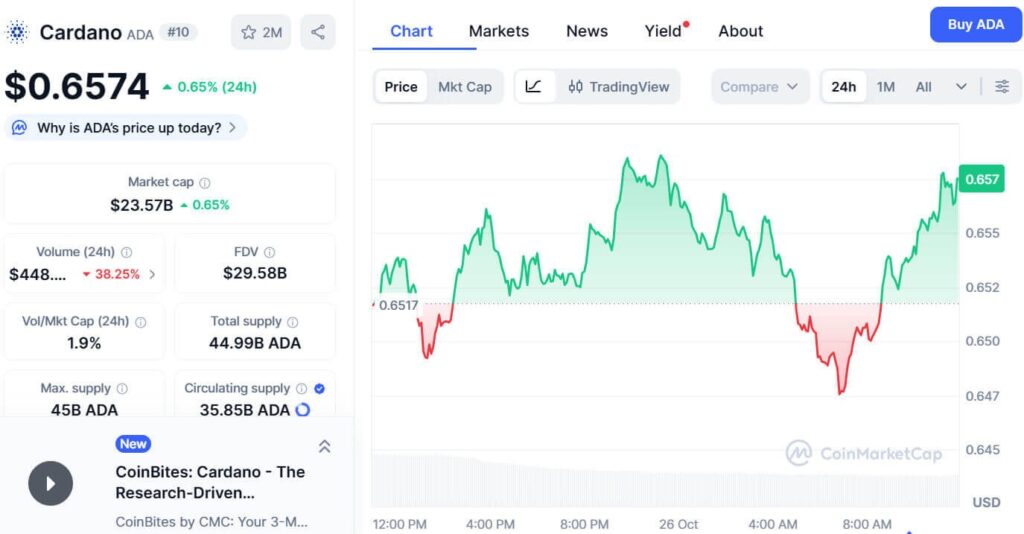The width and height of the screenshot is (1024, 534).
Task: Click the FDV info icon
Action: 270,253
